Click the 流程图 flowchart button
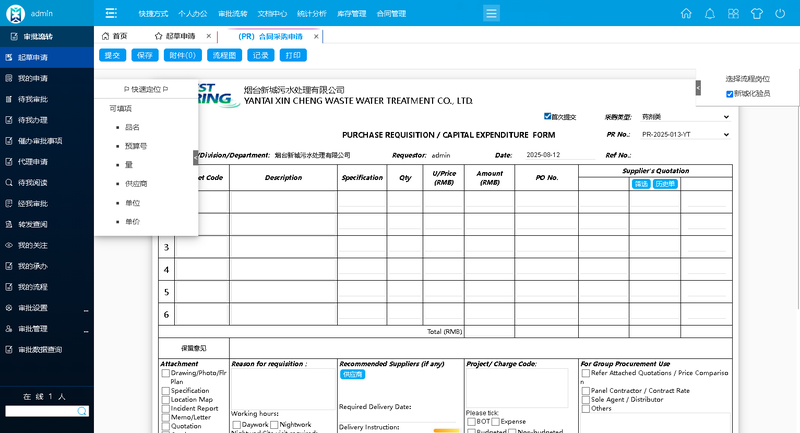 point(224,55)
